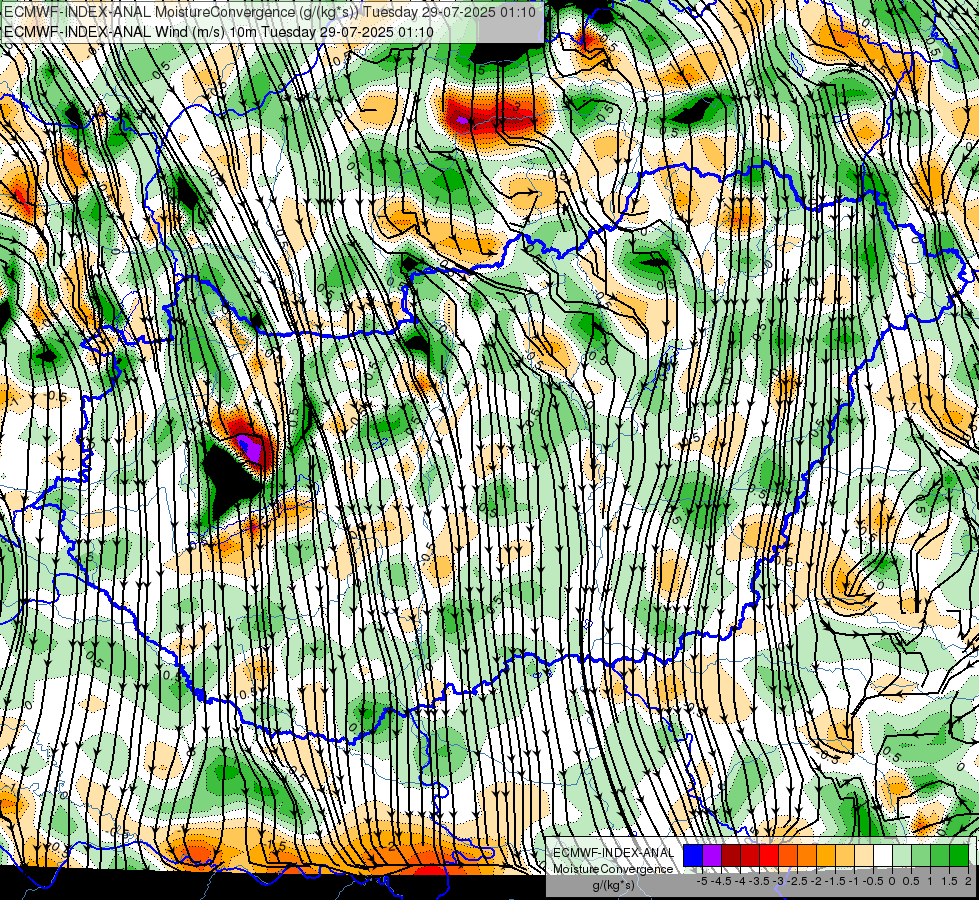Pick the bright red swatch between -3.5 and -3

[x=769, y=856]
